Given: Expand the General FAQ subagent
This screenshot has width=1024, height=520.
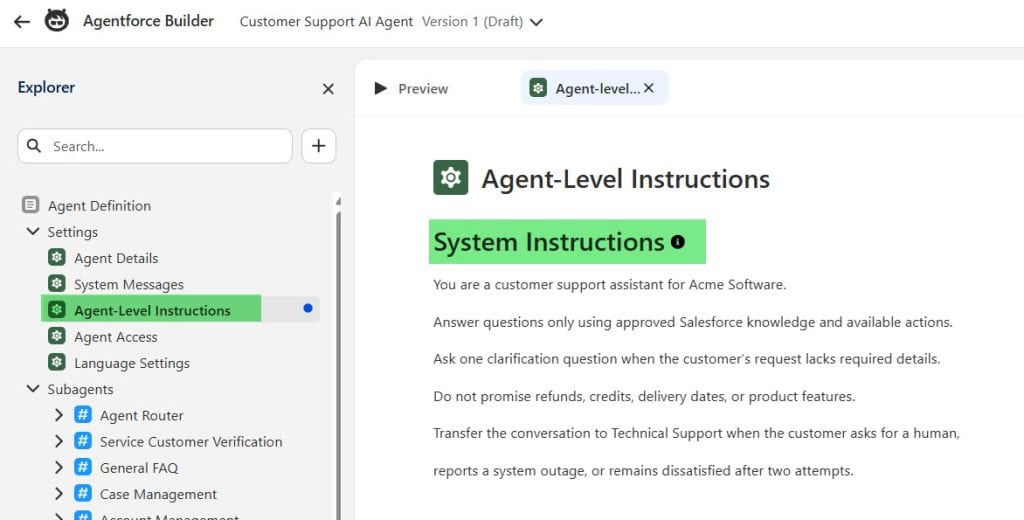Looking at the screenshot, I should (59, 467).
